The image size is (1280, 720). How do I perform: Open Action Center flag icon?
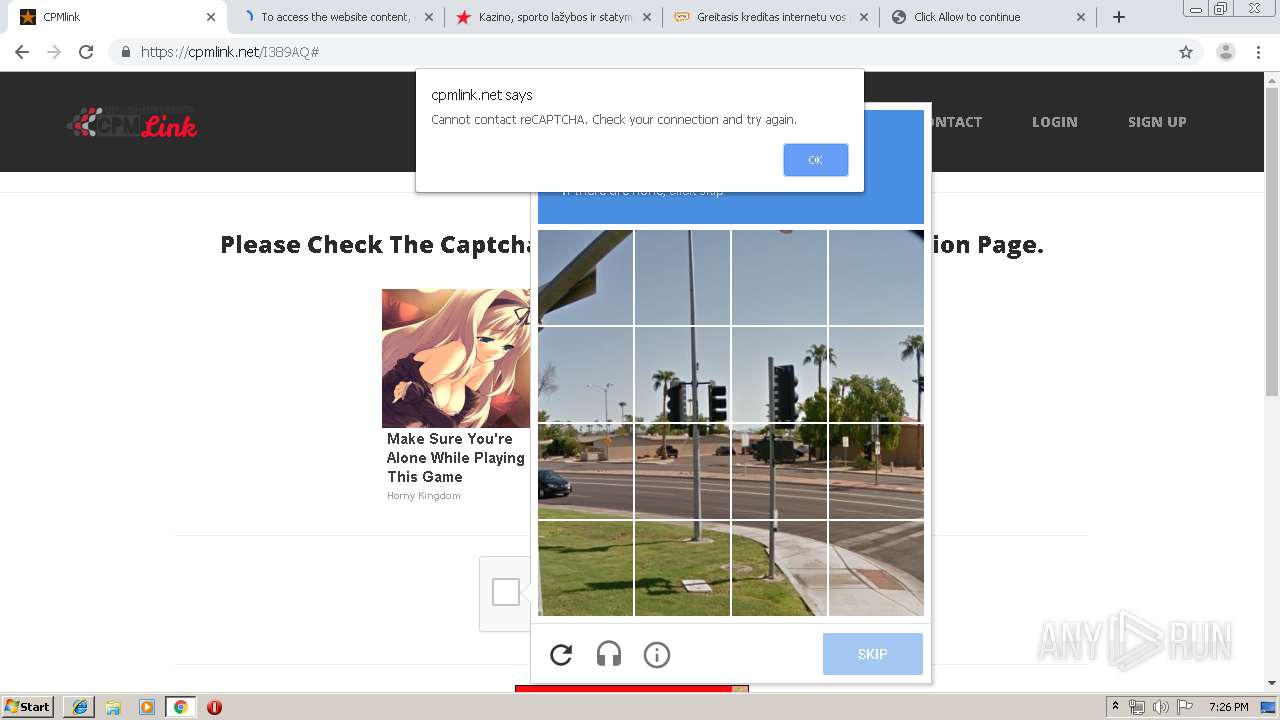(x=1184, y=707)
